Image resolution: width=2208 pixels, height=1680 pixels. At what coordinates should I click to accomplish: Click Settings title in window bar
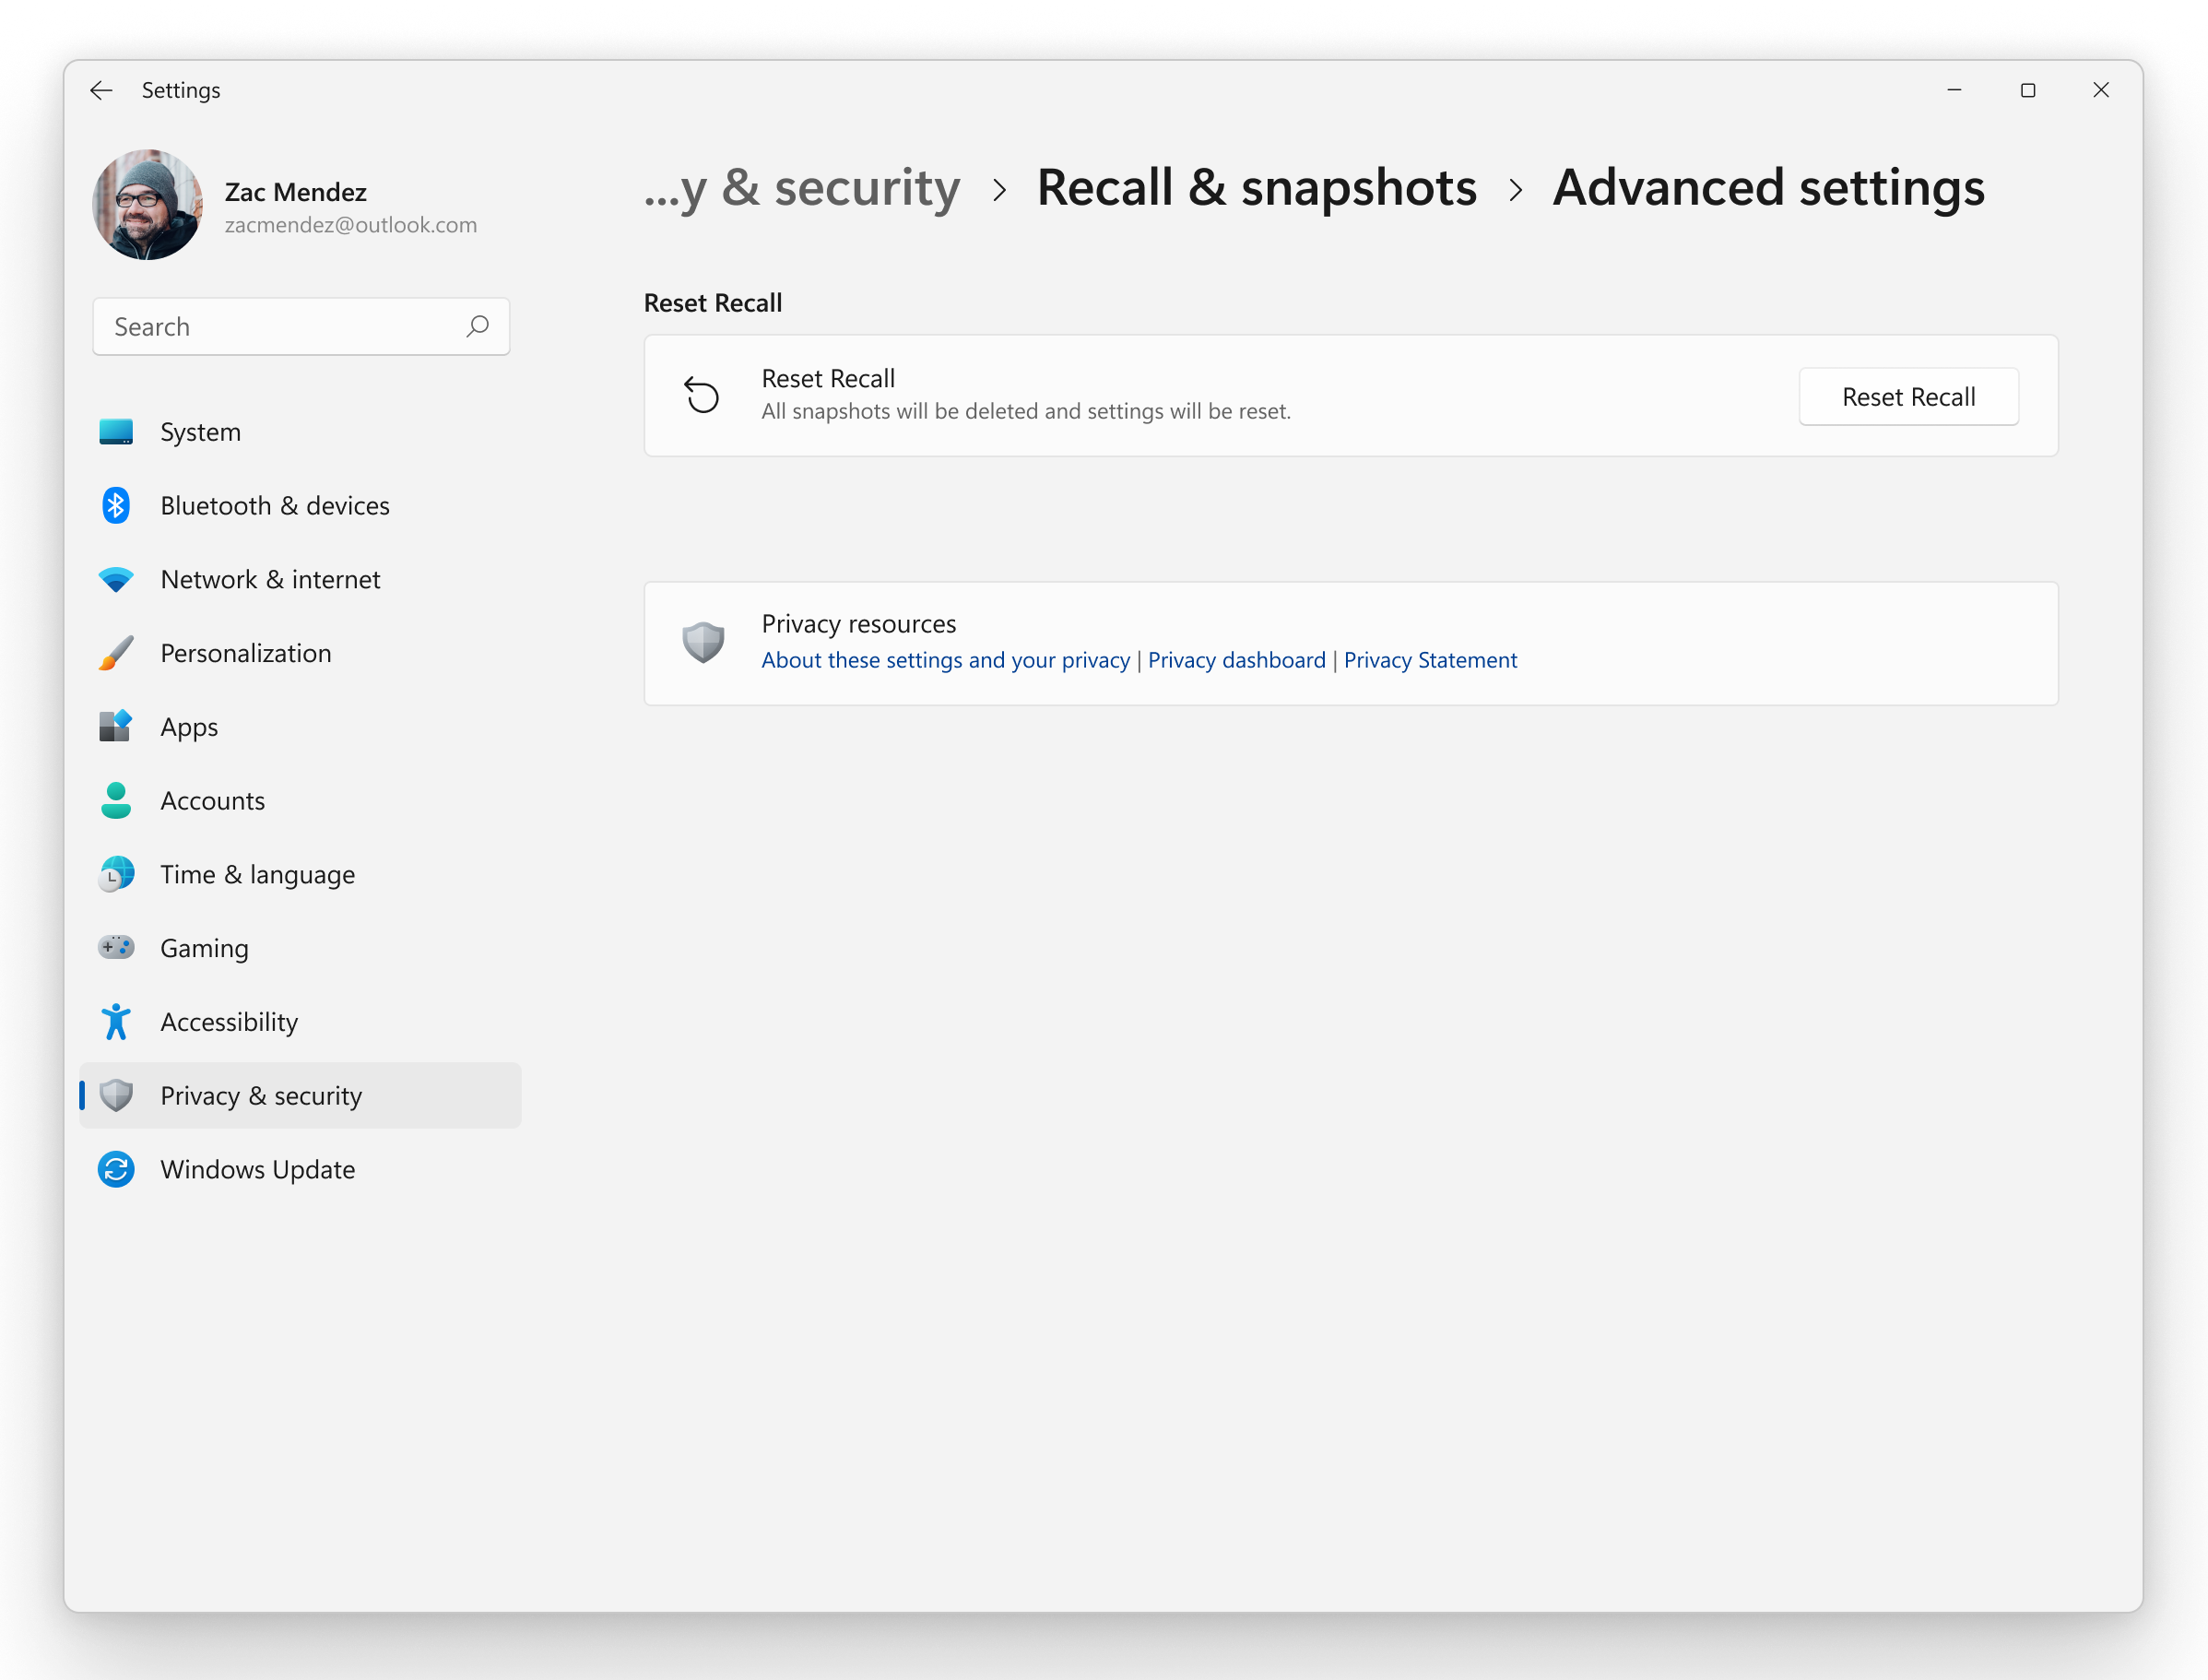(x=181, y=91)
